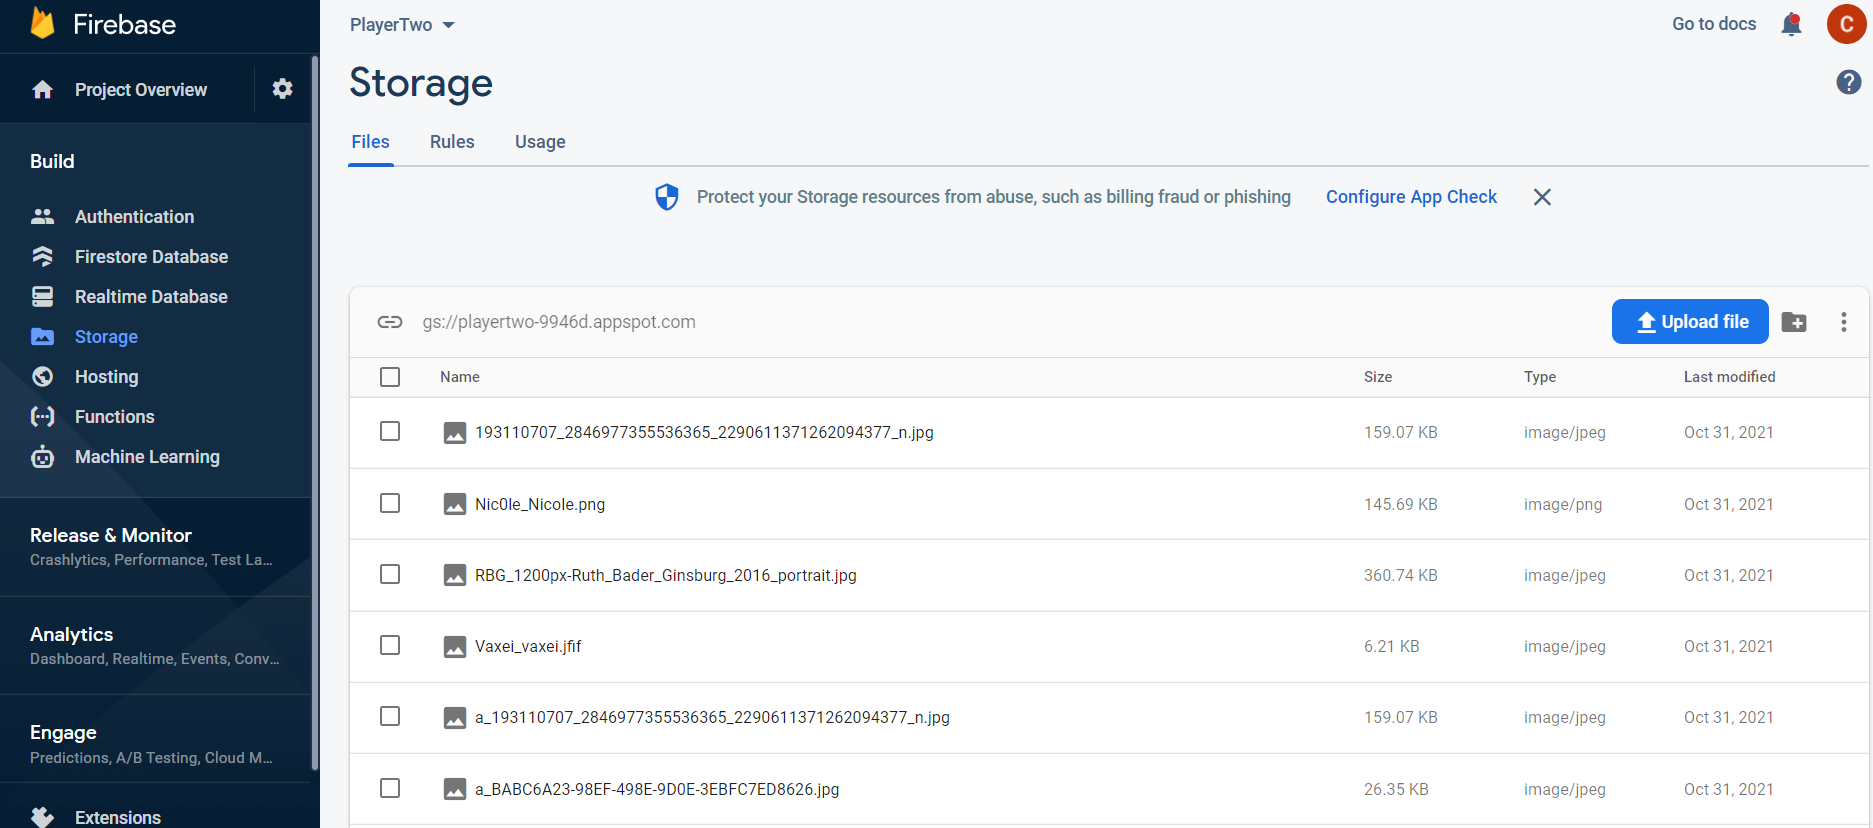Click the 360.74 KB size cell
The image size is (1873, 828).
[1400, 576]
